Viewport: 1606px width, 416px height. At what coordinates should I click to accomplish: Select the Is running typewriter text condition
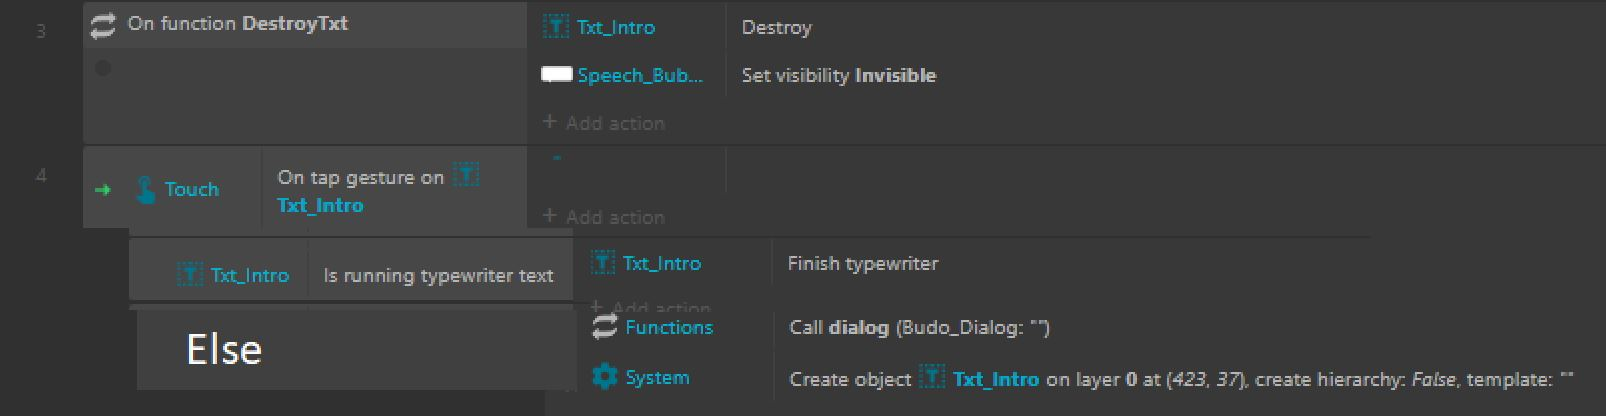point(438,275)
